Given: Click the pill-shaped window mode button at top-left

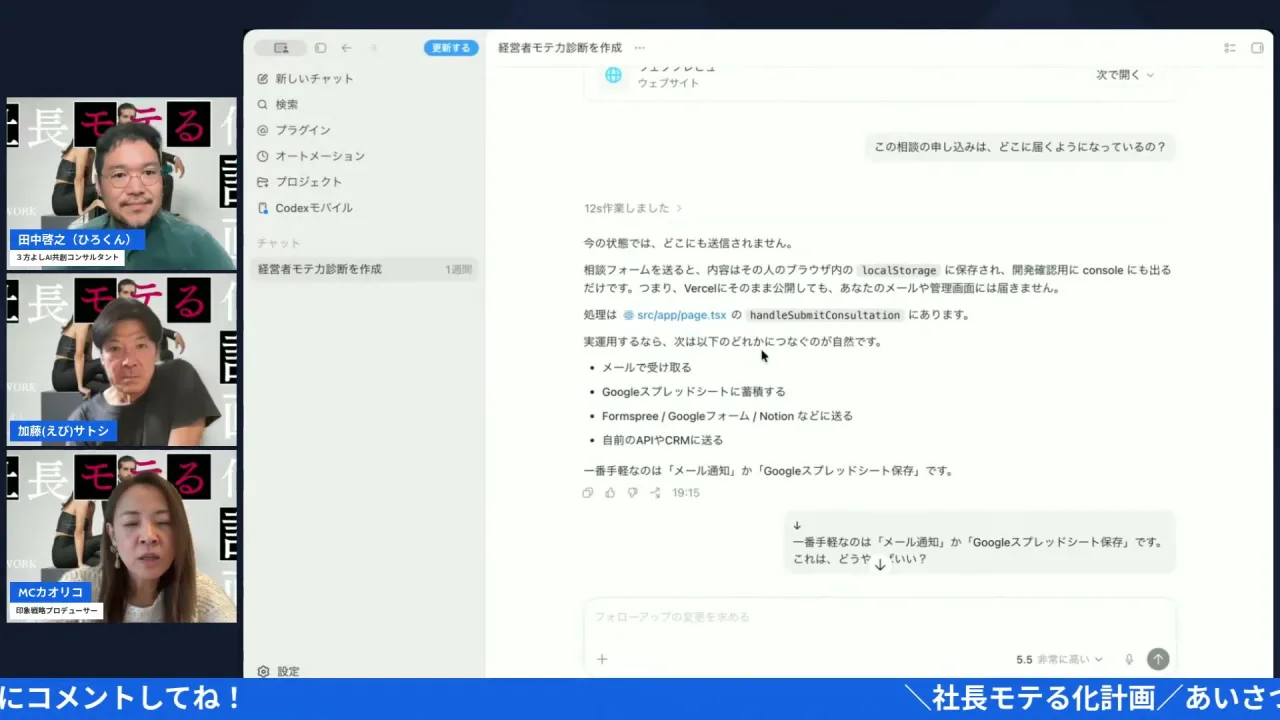Looking at the screenshot, I should (281, 48).
